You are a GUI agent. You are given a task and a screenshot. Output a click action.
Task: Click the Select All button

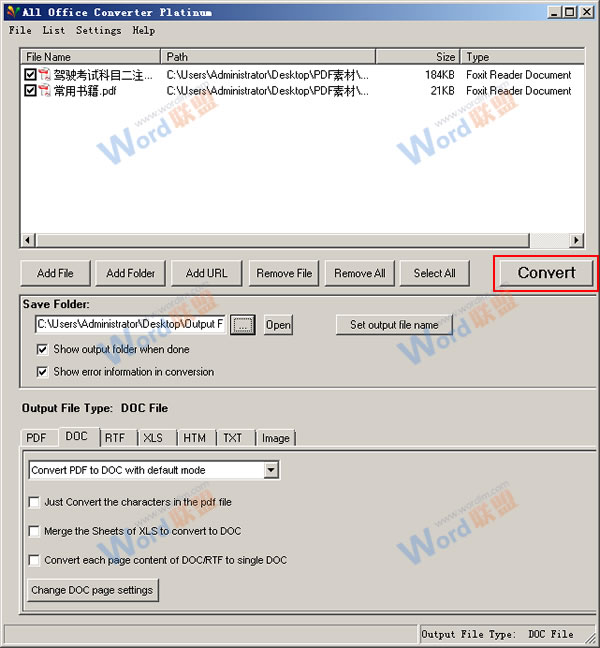435,273
